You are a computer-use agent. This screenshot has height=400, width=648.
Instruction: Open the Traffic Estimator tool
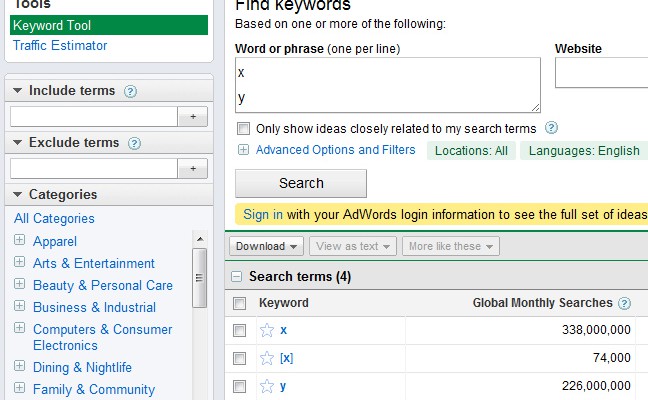pyautogui.click(x=60, y=45)
